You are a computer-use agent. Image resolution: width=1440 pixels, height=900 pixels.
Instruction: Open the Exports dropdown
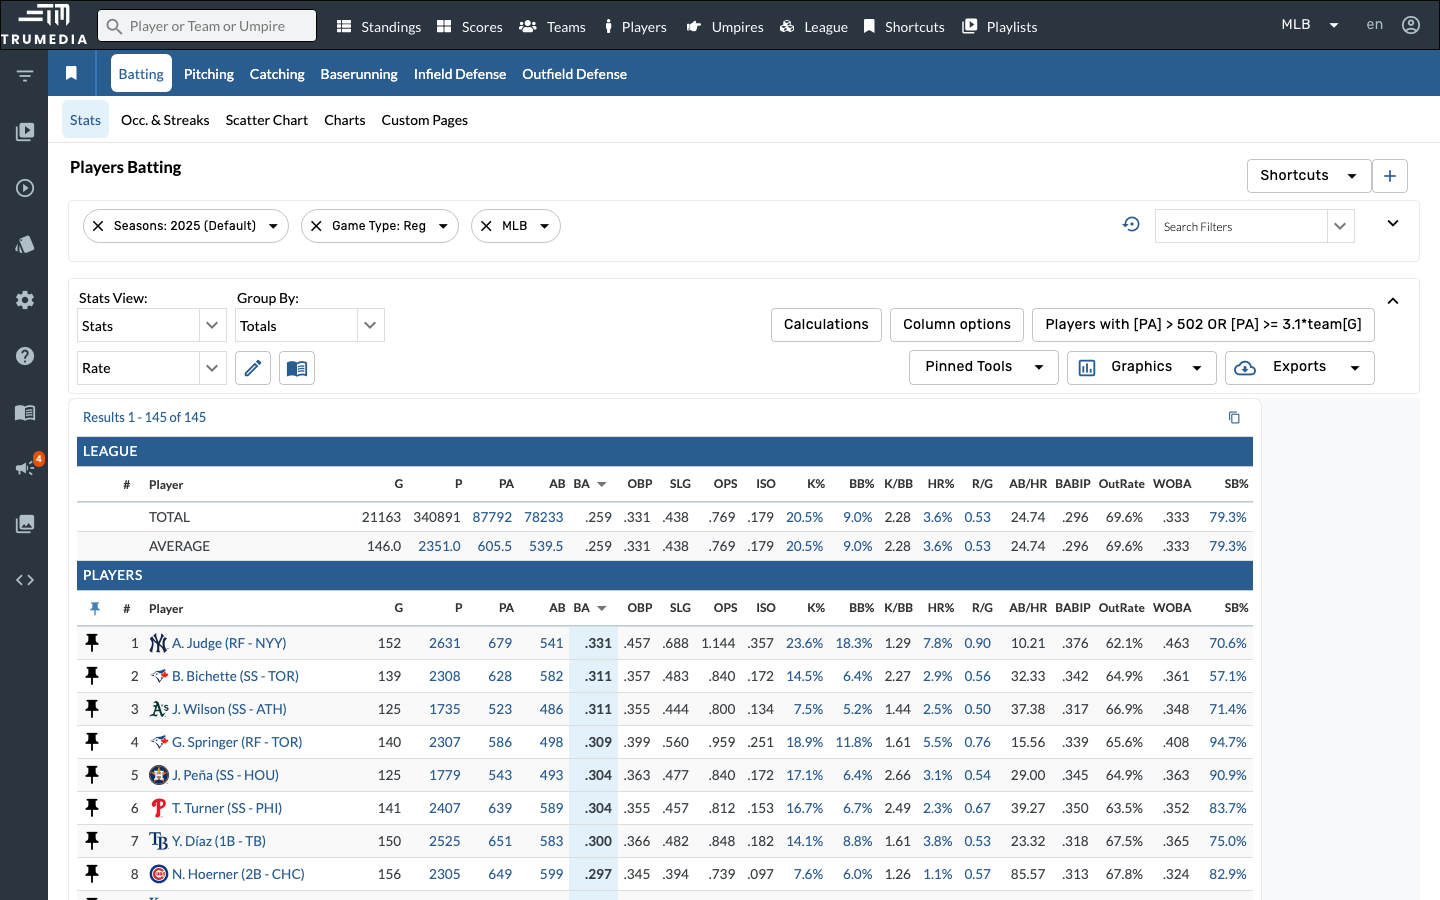(1300, 367)
